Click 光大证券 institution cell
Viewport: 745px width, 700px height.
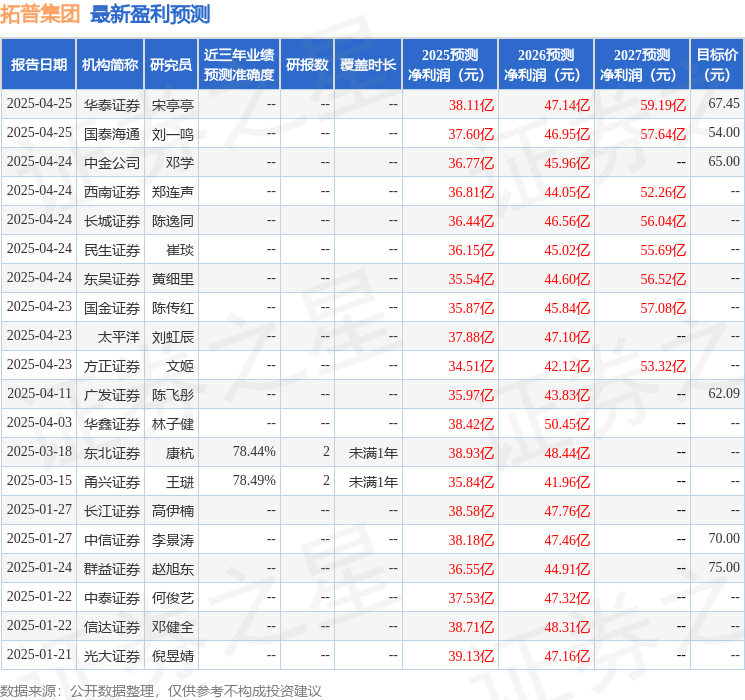[112, 656]
